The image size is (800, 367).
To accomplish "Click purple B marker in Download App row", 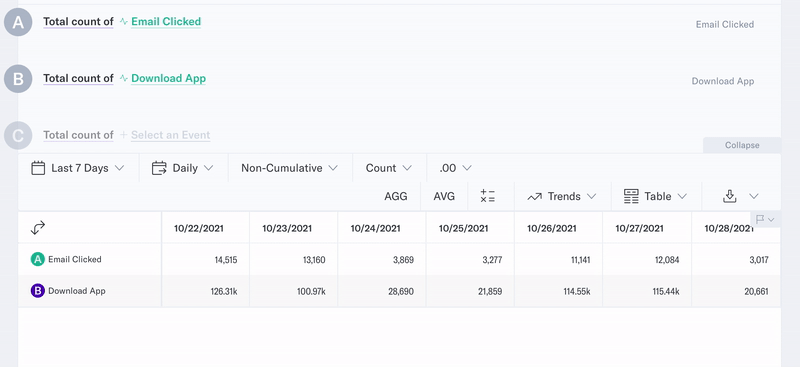I will coord(38,291).
